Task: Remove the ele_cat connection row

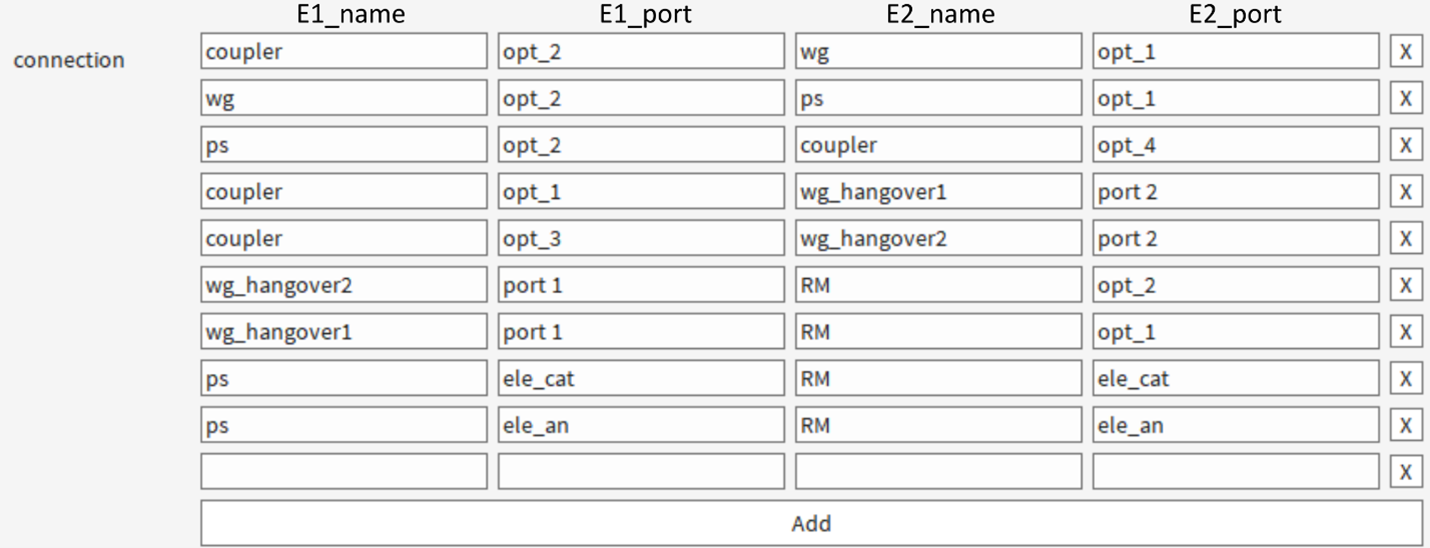Action: pos(1406,379)
